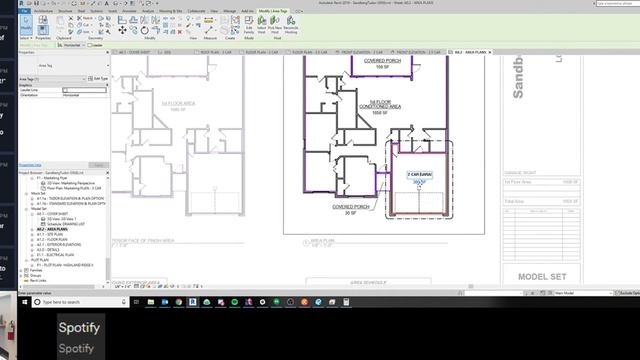
Task: Expand the Groups node in Project Browser
Action: [x=20, y=276]
